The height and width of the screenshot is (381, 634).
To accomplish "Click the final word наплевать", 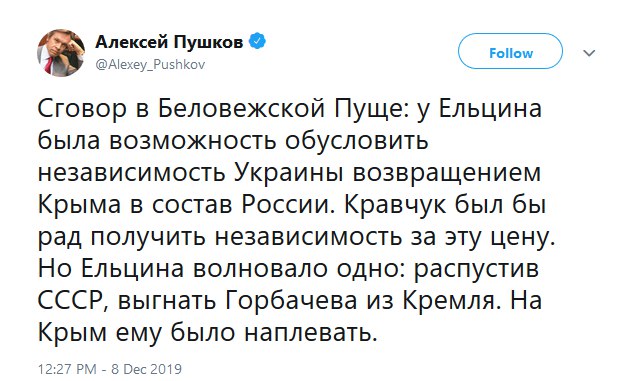I will [x=310, y=334].
